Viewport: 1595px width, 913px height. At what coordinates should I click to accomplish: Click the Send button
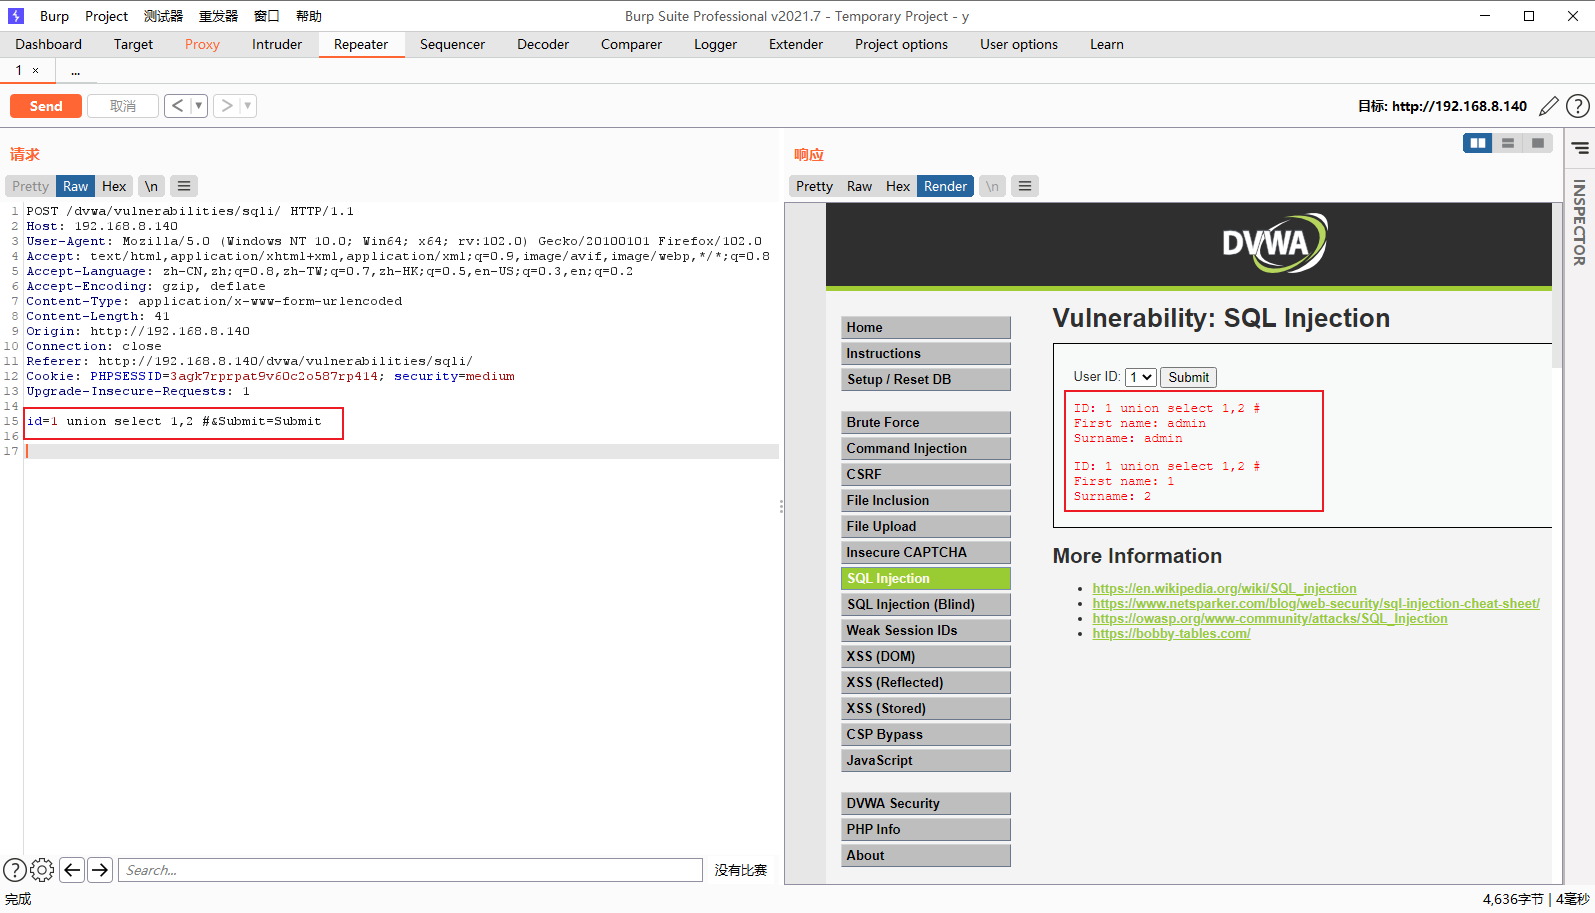pyautogui.click(x=46, y=106)
